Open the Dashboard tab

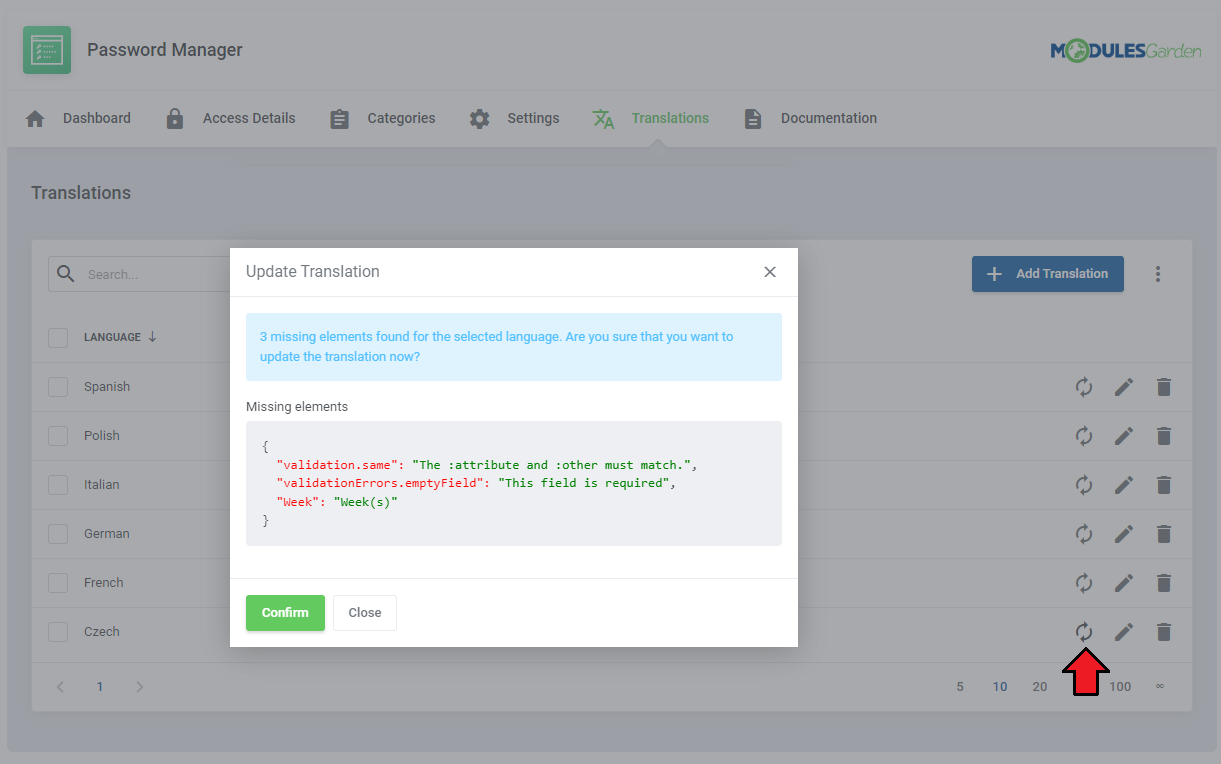[78, 119]
